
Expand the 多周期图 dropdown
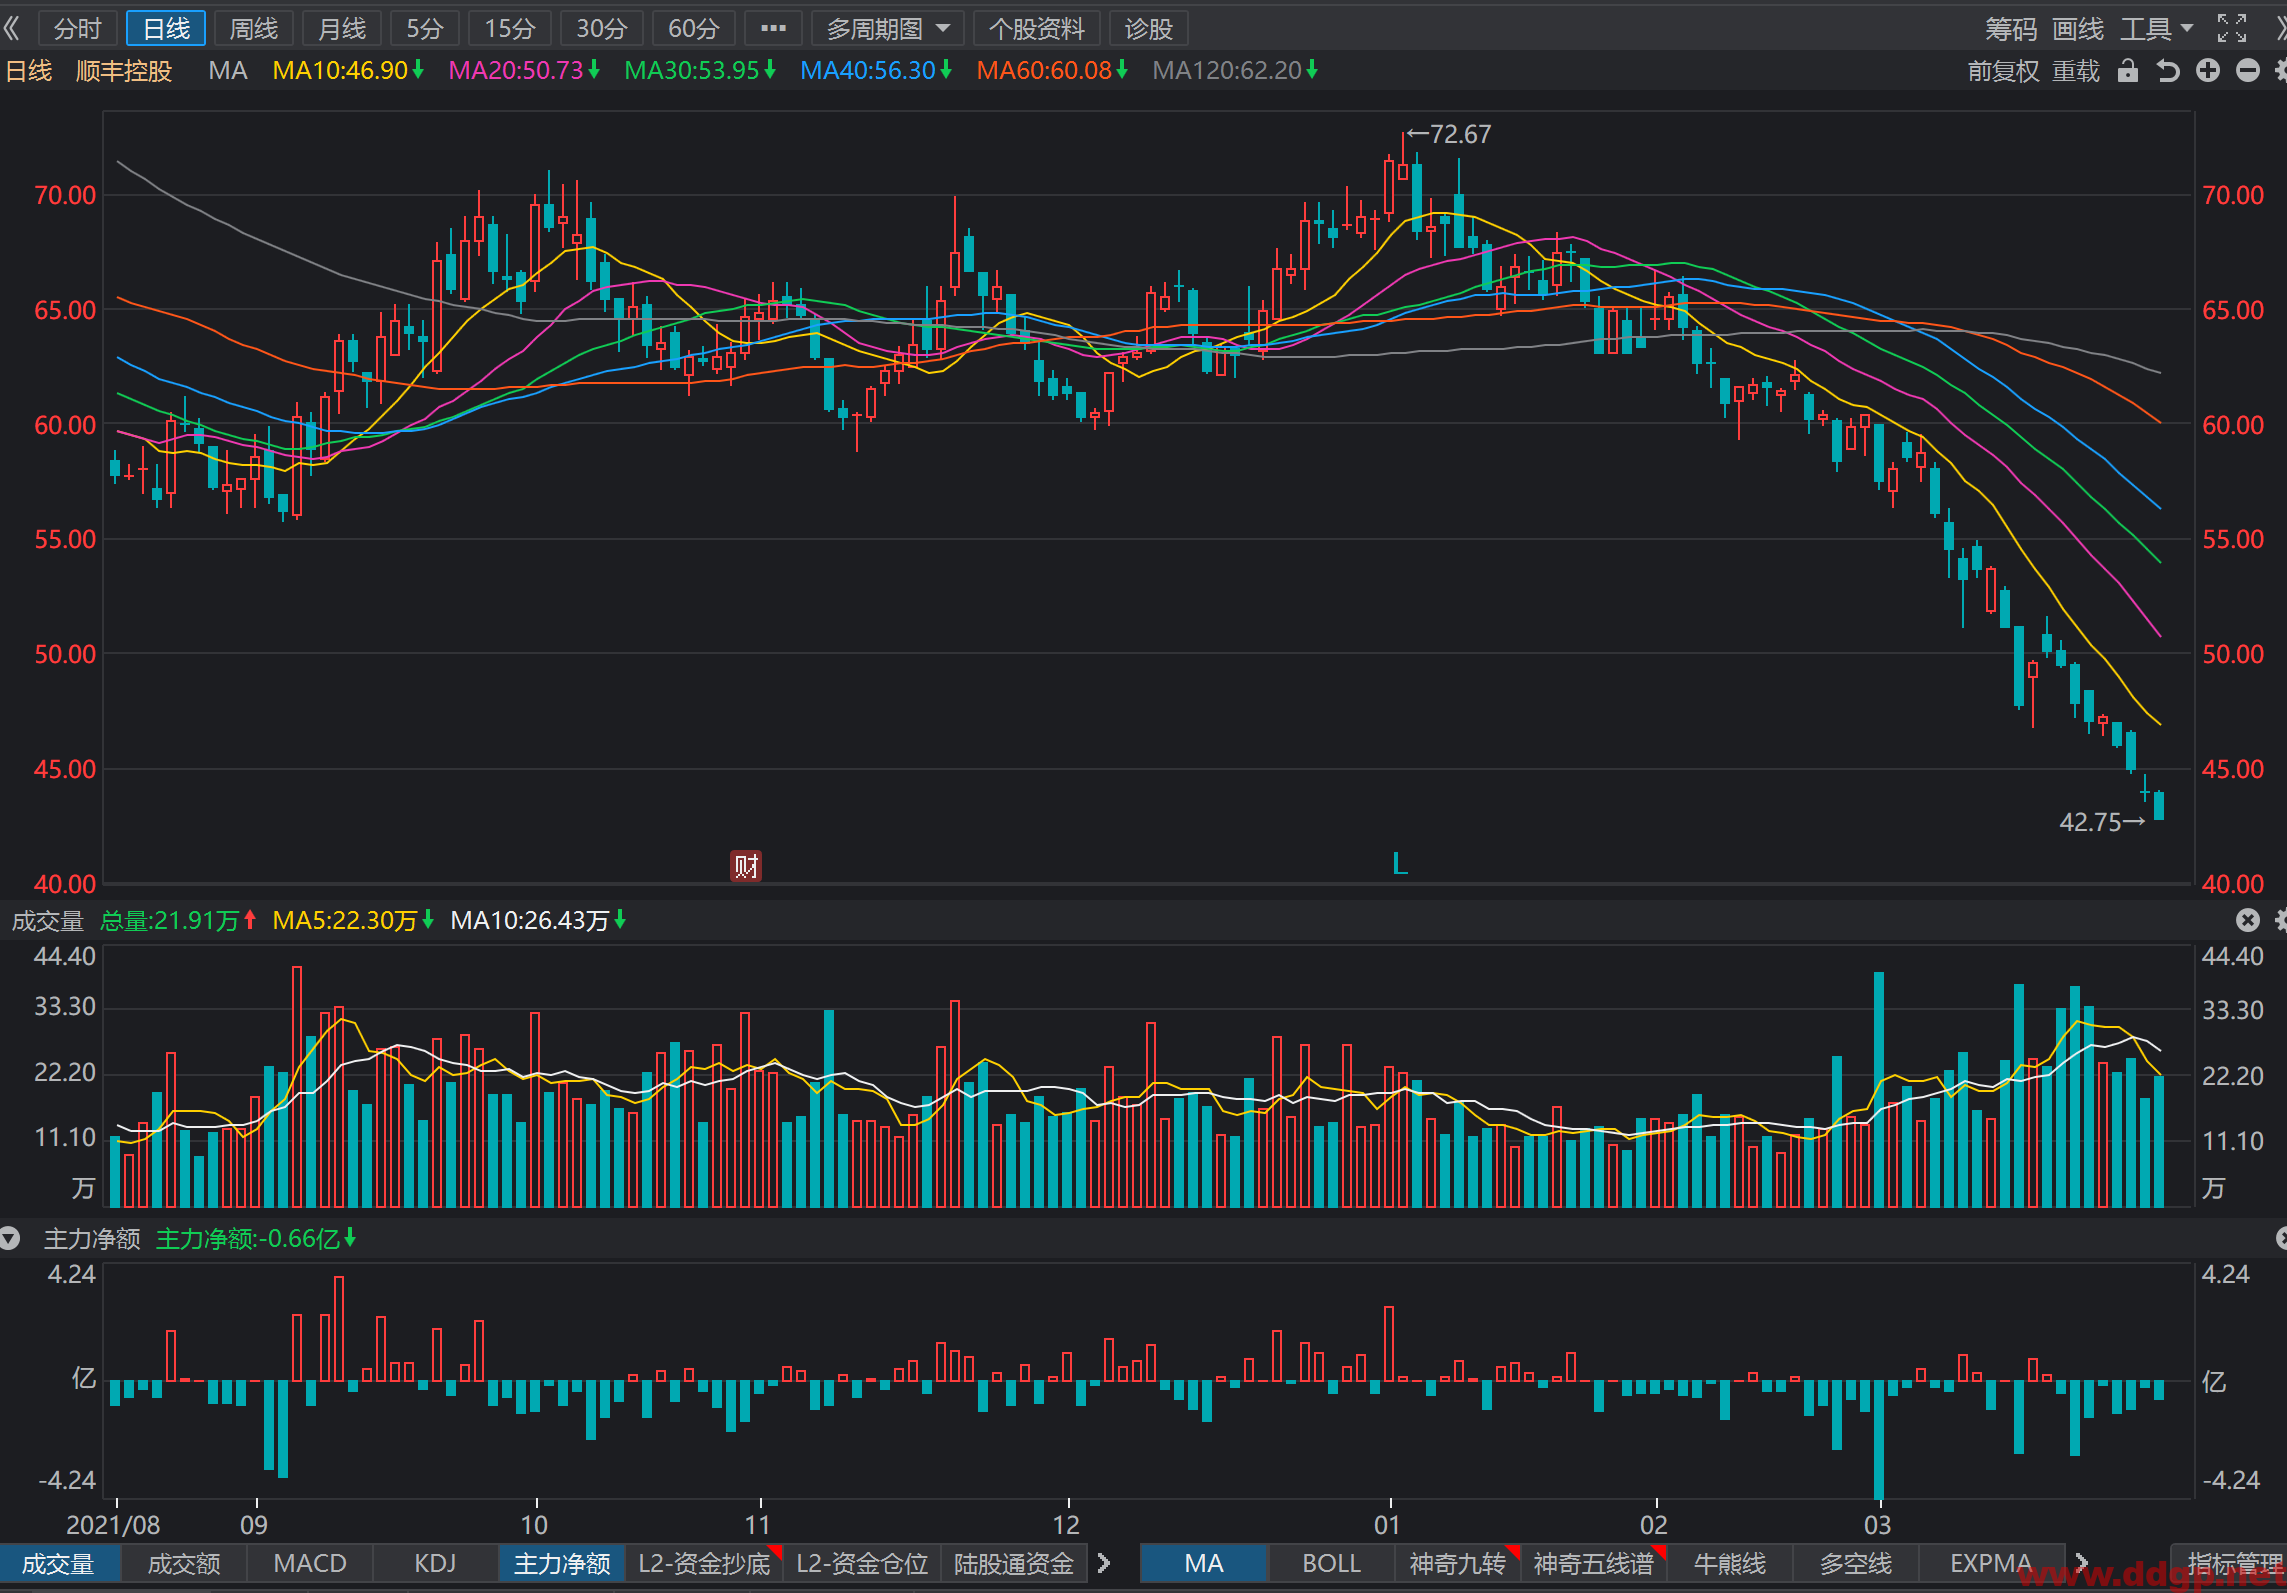click(x=888, y=28)
